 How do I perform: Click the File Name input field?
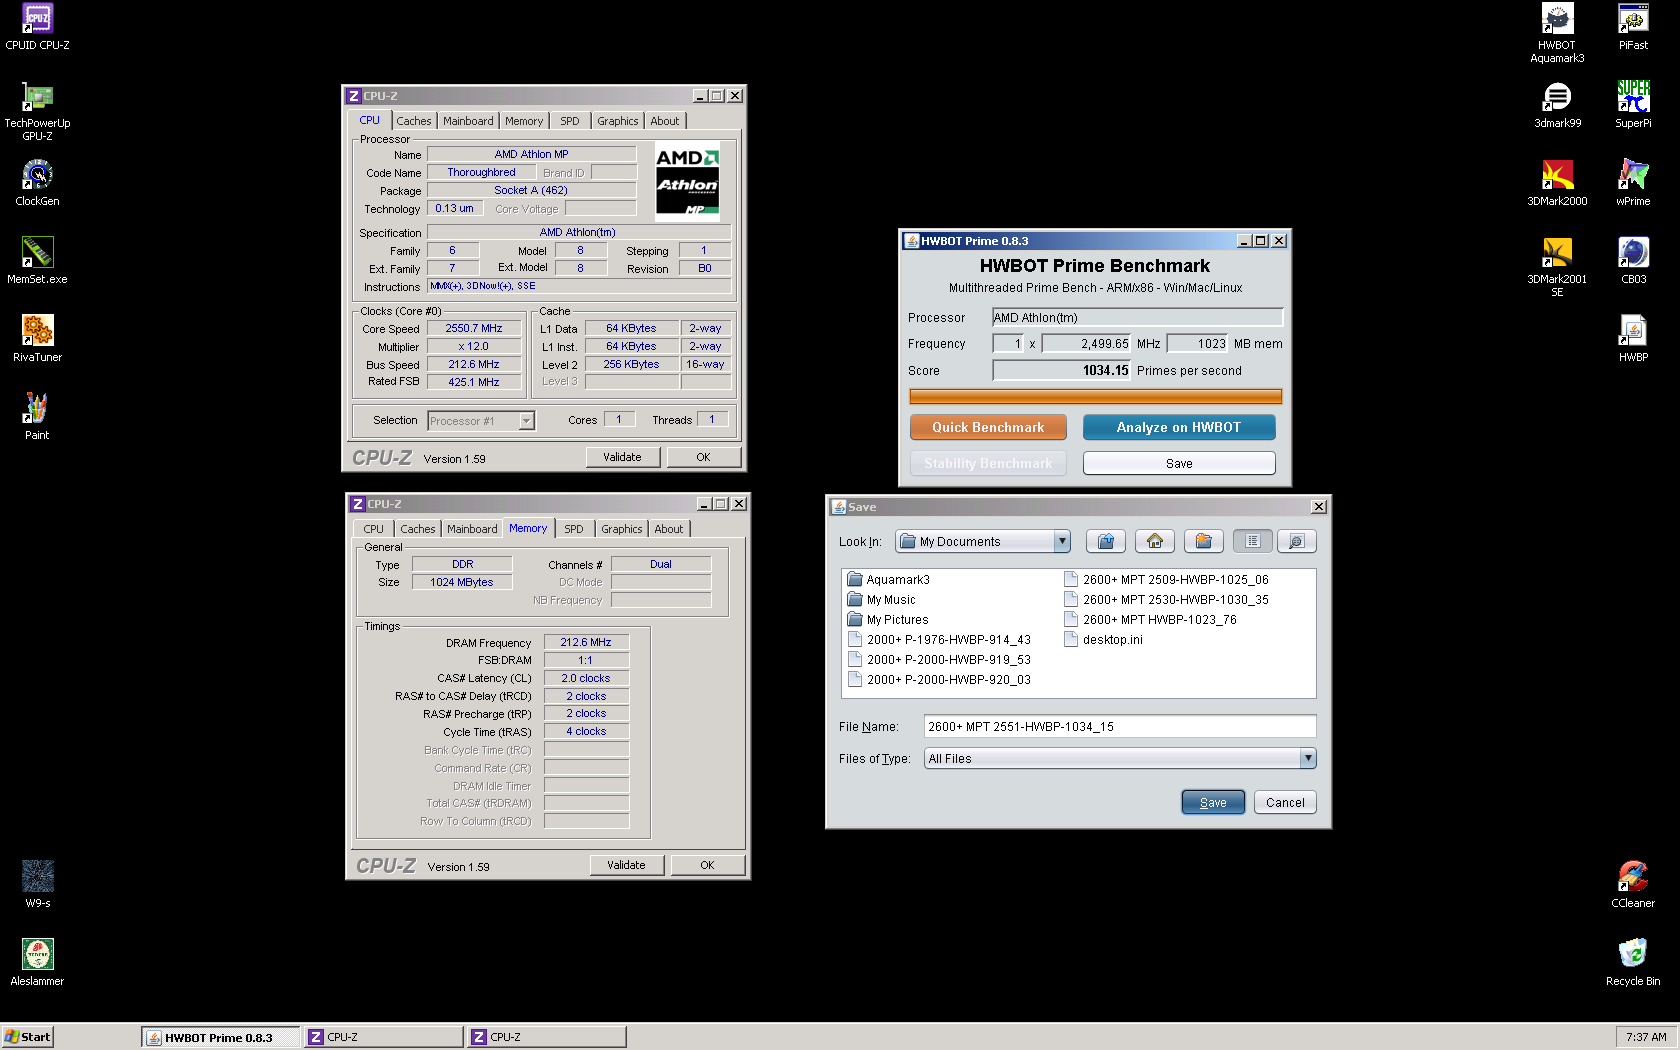[1120, 726]
